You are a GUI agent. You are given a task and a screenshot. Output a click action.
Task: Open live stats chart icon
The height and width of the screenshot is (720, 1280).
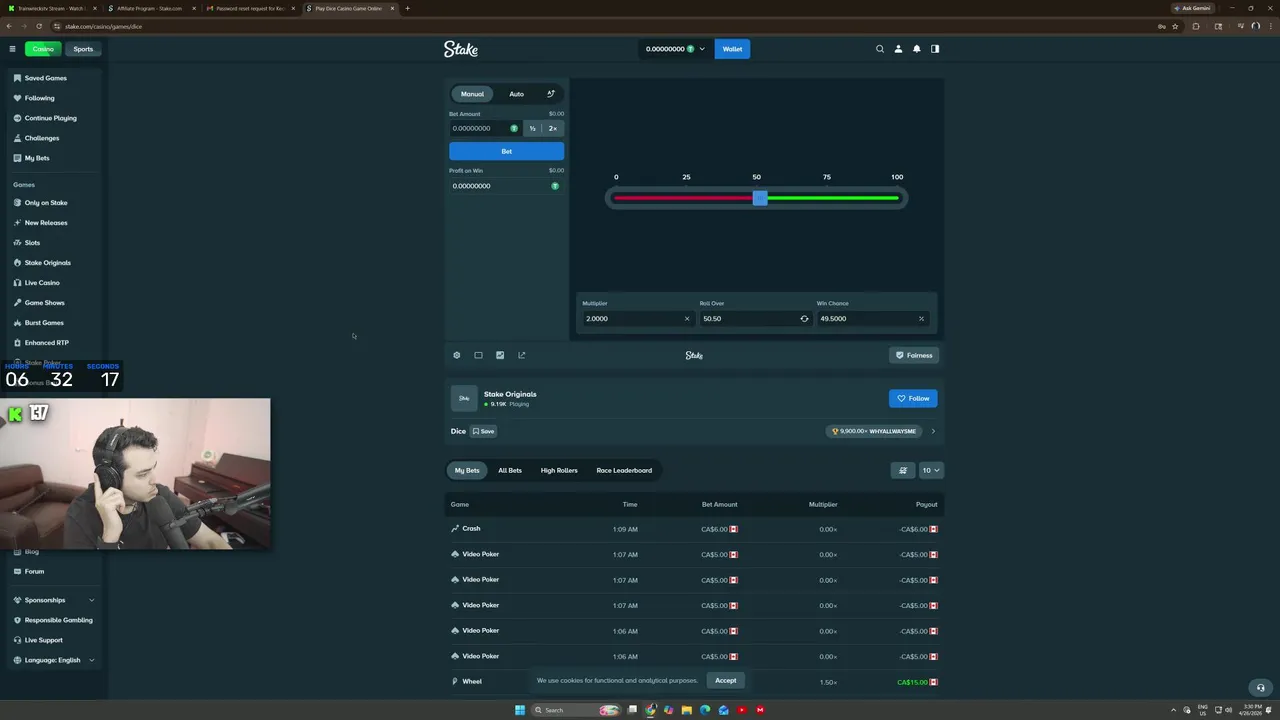500,355
